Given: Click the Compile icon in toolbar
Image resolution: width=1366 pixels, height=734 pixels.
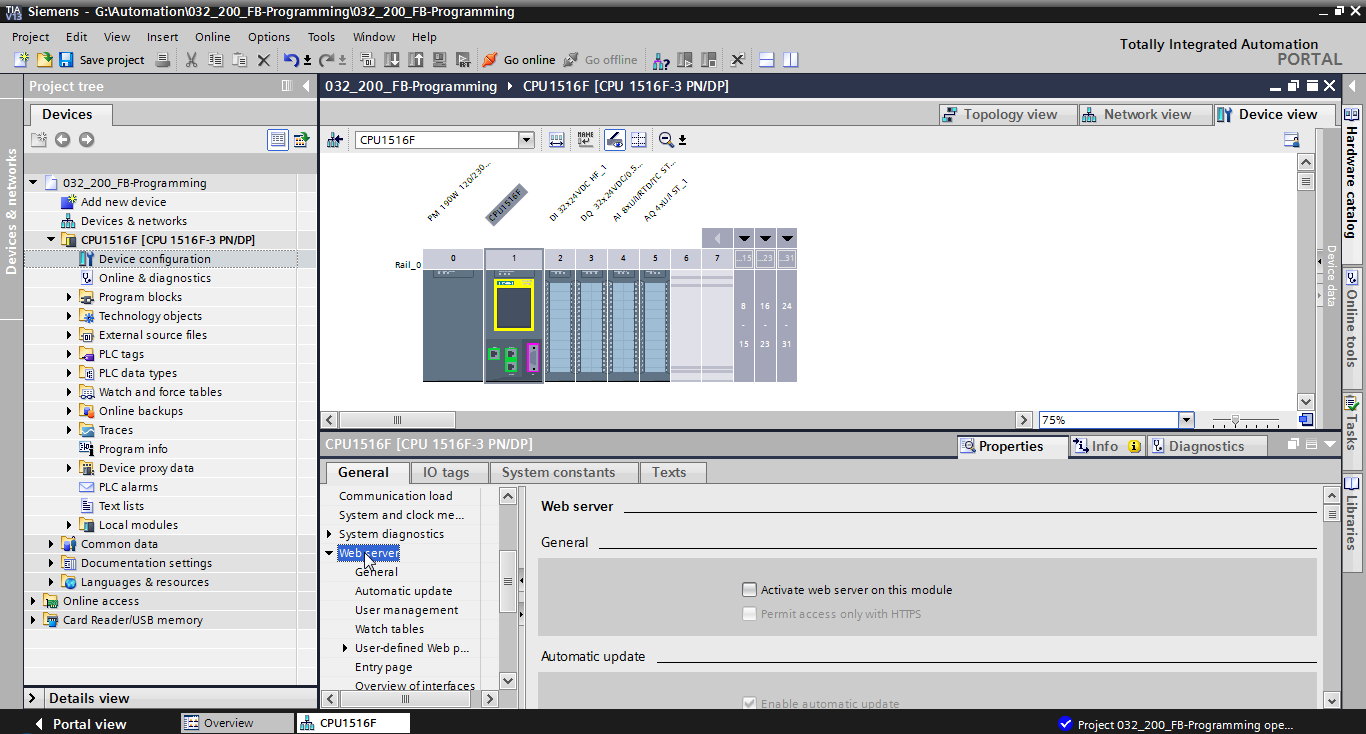Looking at the screenshot, I should (367, 60).
